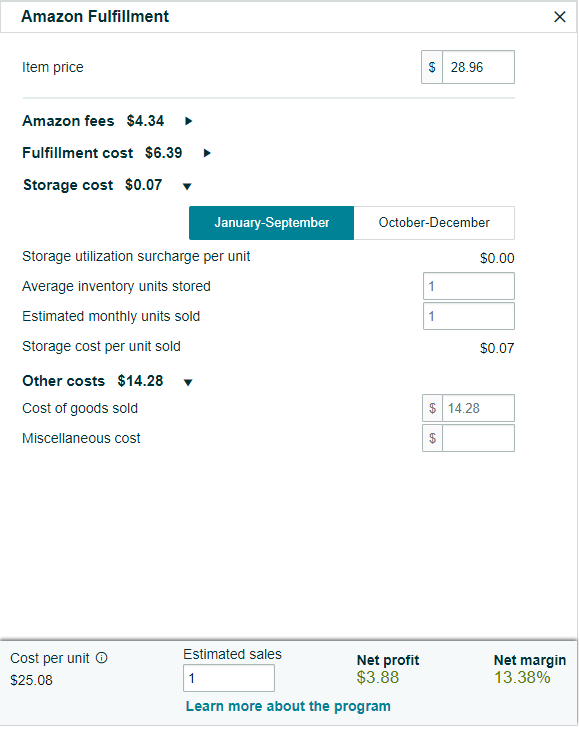Click the Fulfillment cost heading

click(x=78, y=153)
